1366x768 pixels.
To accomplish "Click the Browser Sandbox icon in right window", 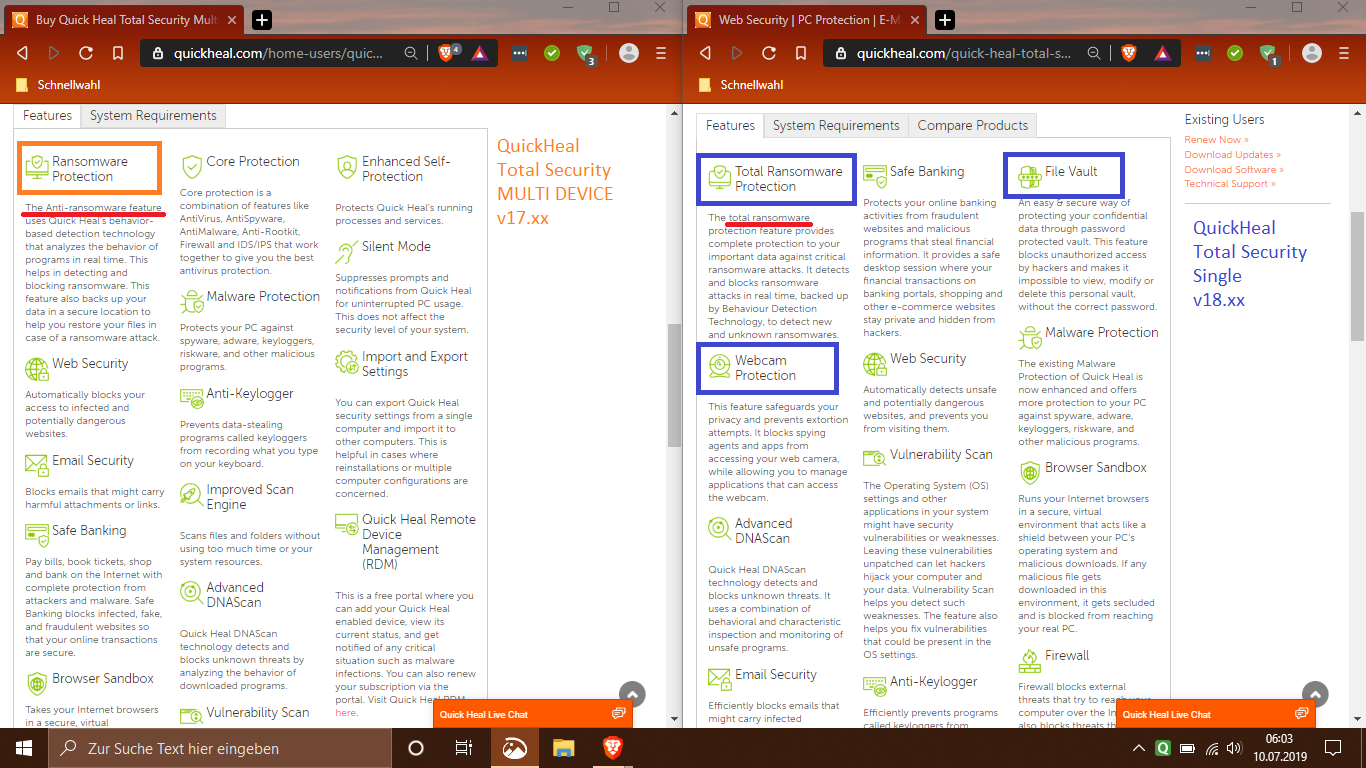I will [x=1029, y=472].
